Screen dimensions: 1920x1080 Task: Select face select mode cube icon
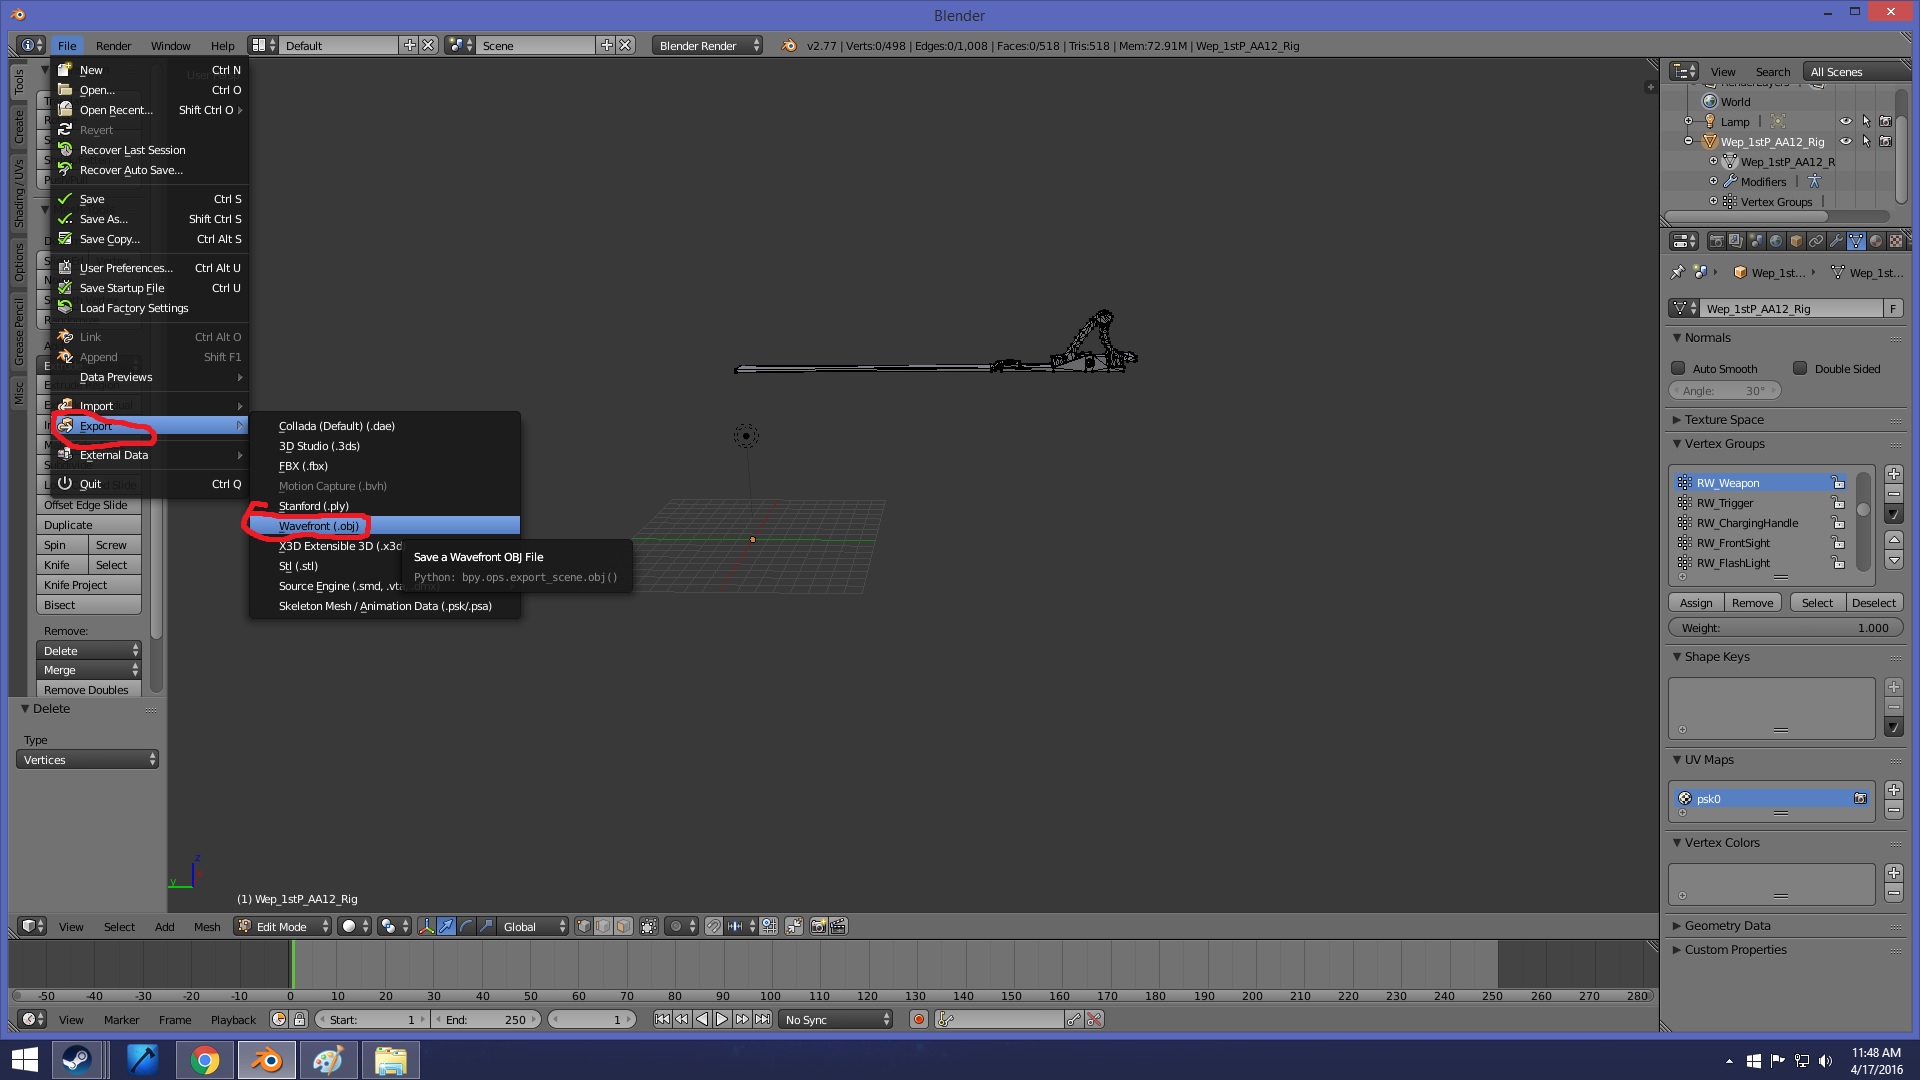tap(623, 926)
